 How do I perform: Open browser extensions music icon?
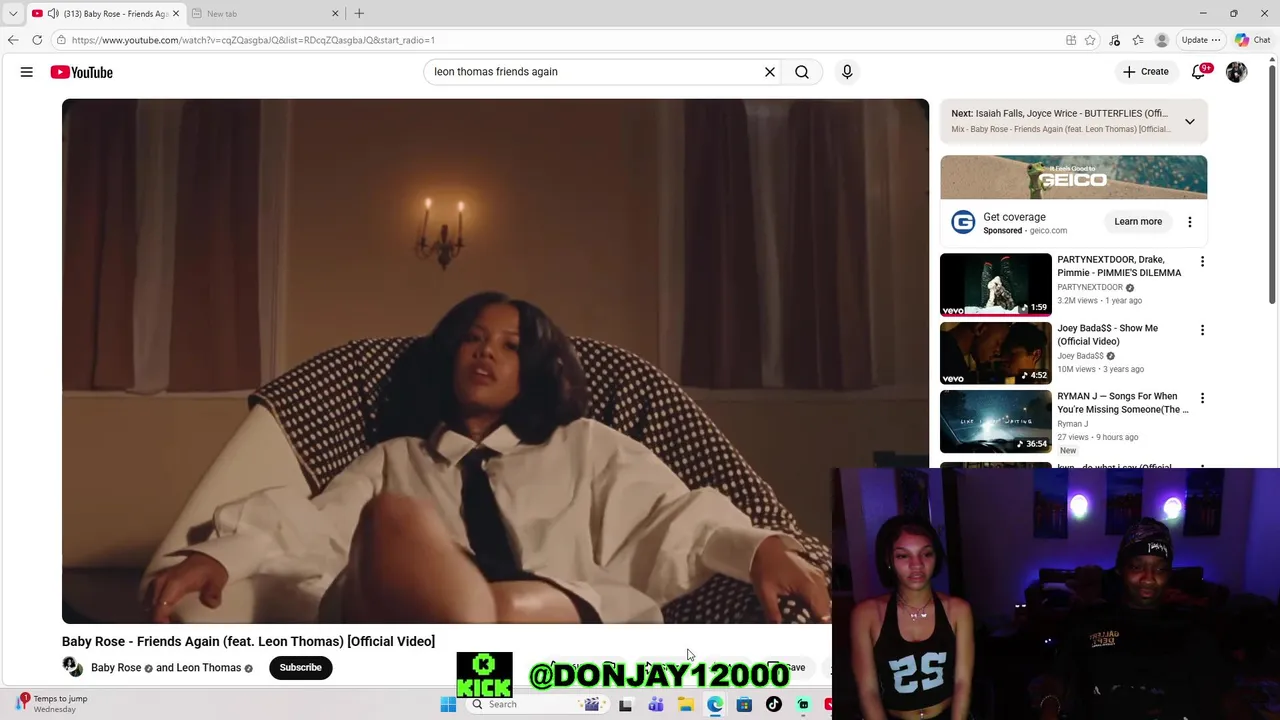1115,40
